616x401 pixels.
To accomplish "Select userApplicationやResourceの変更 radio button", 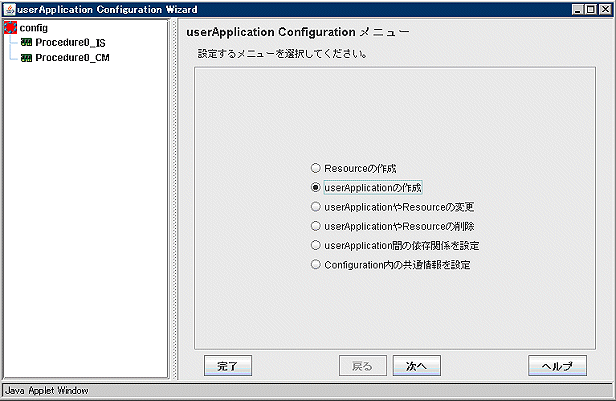I will tap(392, 207).
